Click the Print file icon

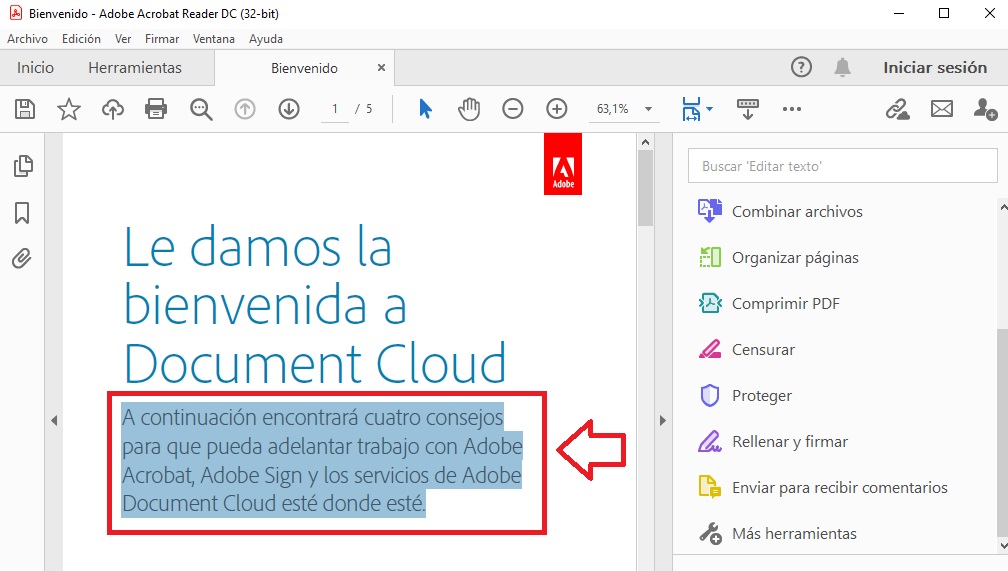[156, 109]
